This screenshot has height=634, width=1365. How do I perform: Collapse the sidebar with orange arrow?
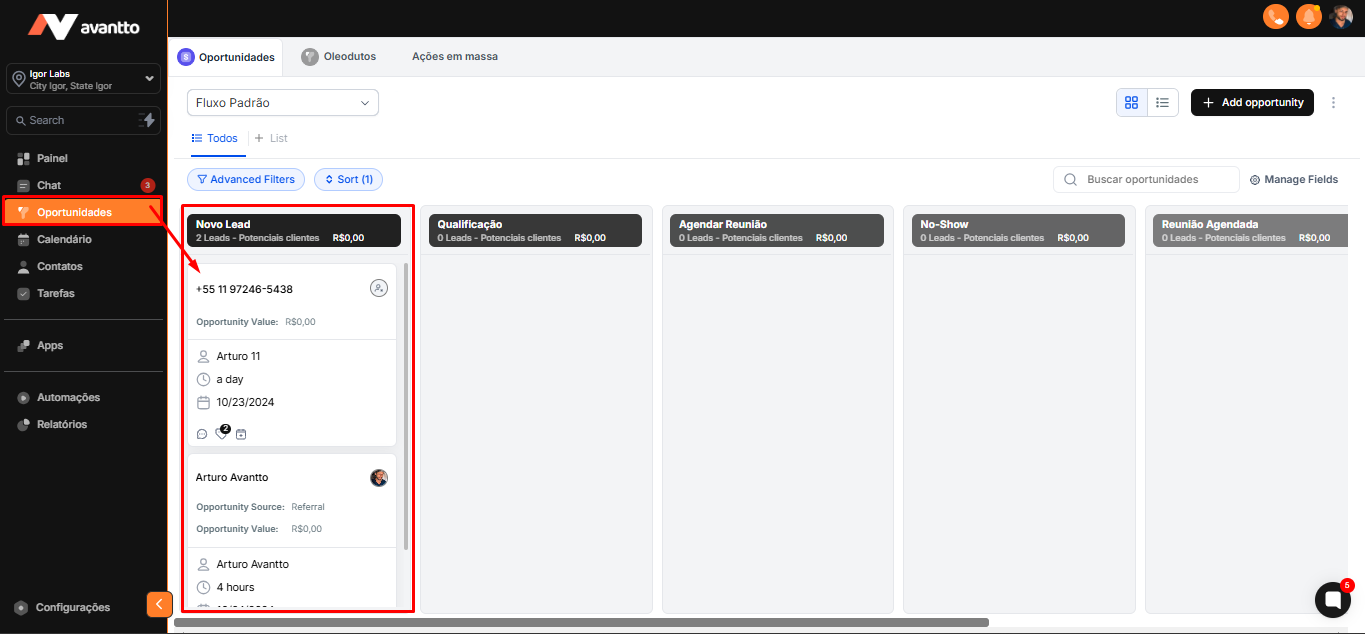coord(159,604)
